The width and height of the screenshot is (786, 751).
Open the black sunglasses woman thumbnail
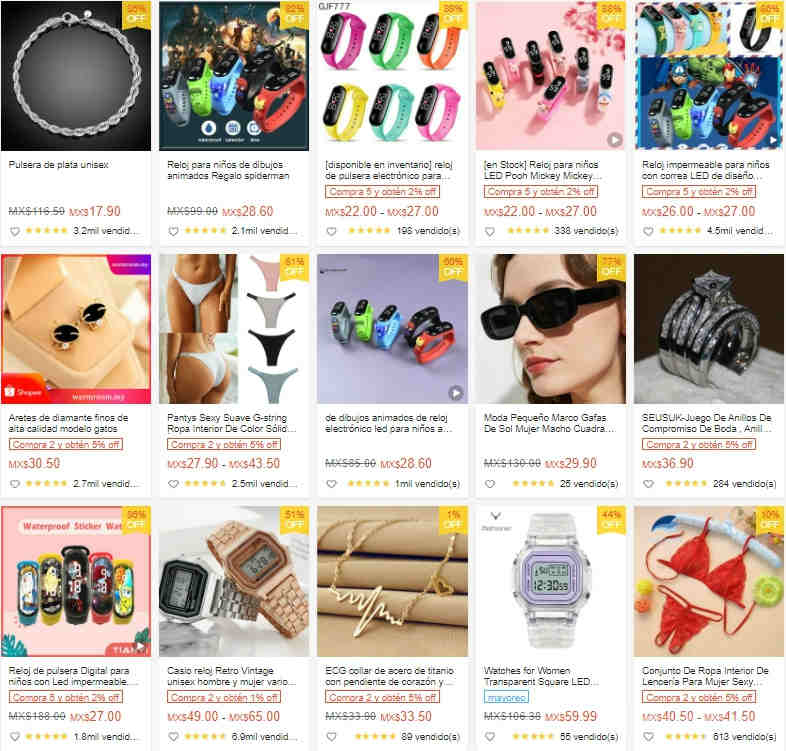pyautogui.click(x=550, y=329)
